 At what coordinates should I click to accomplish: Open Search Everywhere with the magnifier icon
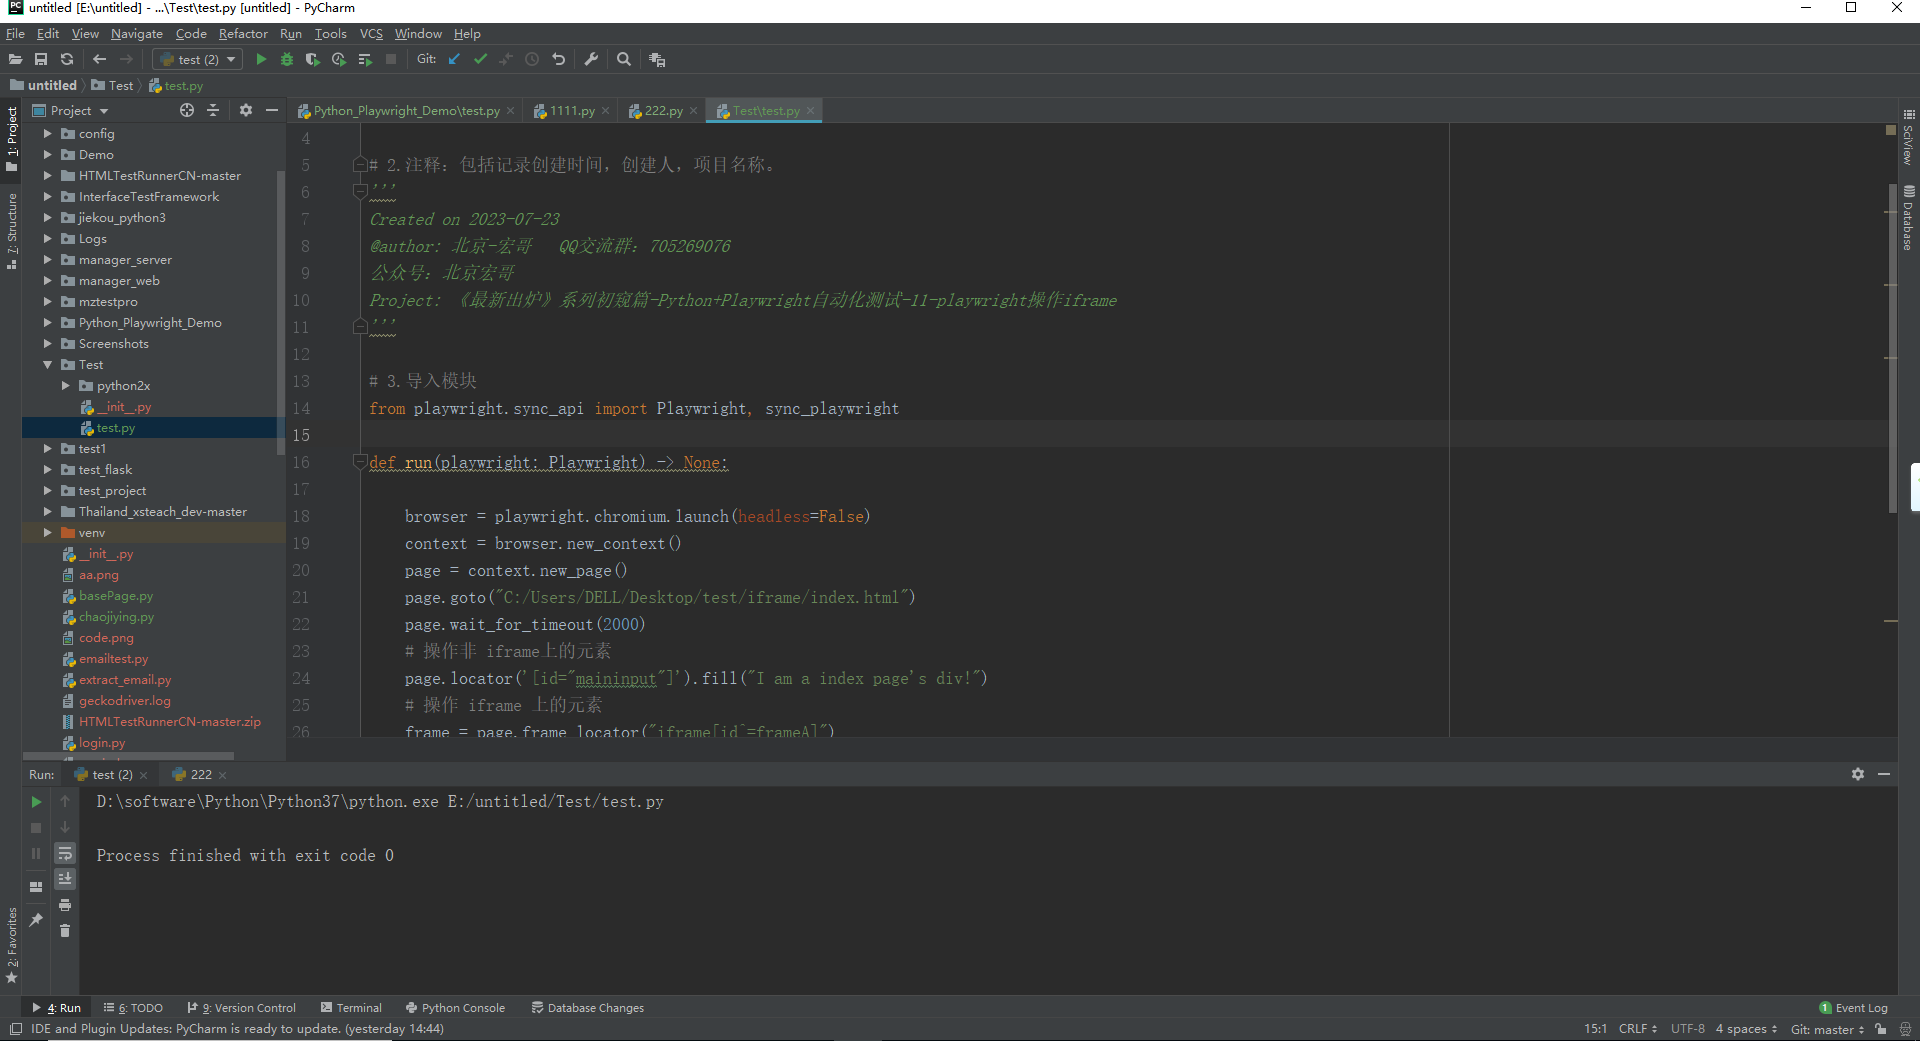click(x=624, y=59)
